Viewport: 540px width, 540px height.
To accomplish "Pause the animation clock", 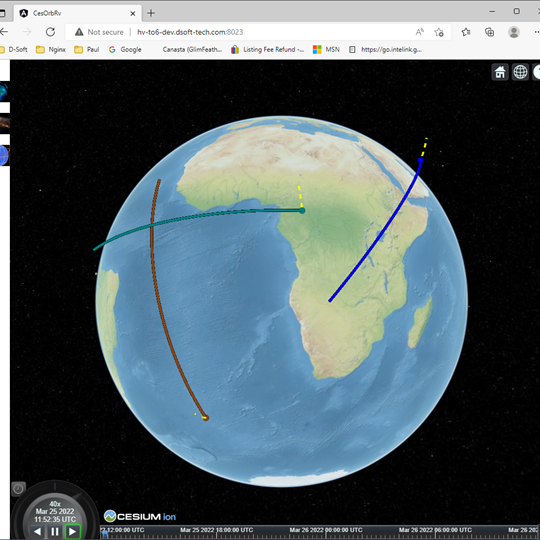I will (x=55, y=531).
